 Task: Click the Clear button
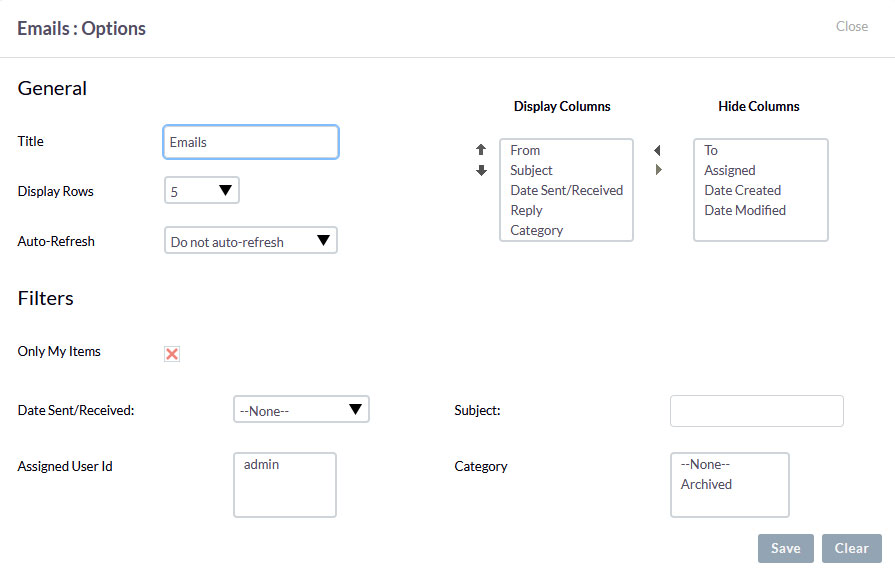point(851,548)
